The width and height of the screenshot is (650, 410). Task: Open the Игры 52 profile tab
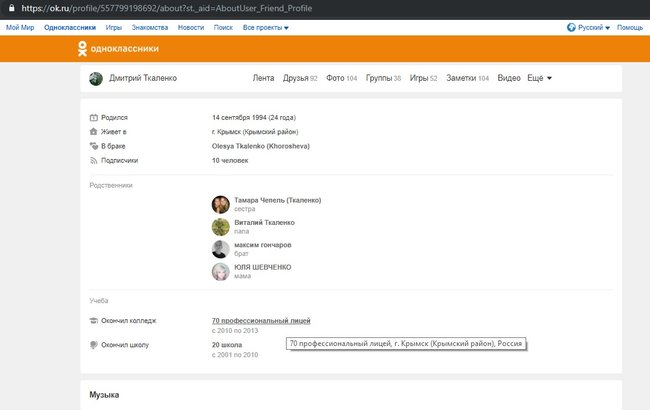[x=423, y=78]
